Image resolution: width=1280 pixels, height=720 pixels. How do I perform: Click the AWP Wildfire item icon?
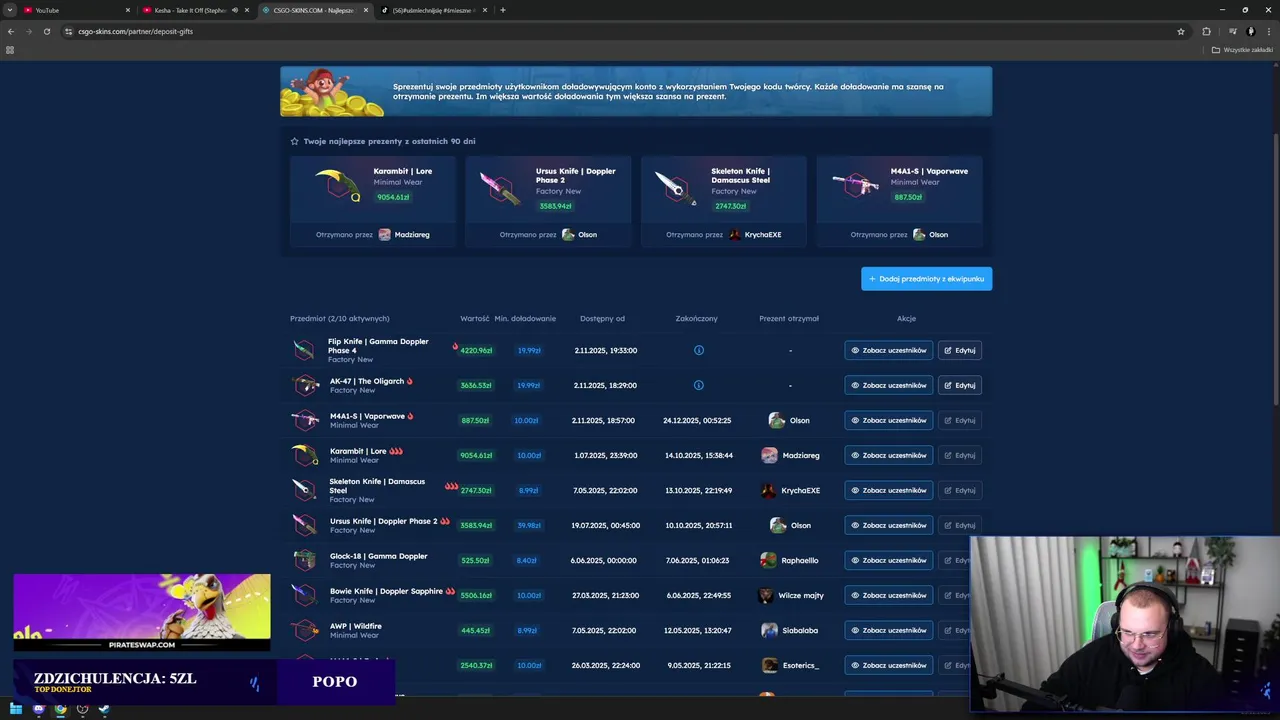[305, 630]
